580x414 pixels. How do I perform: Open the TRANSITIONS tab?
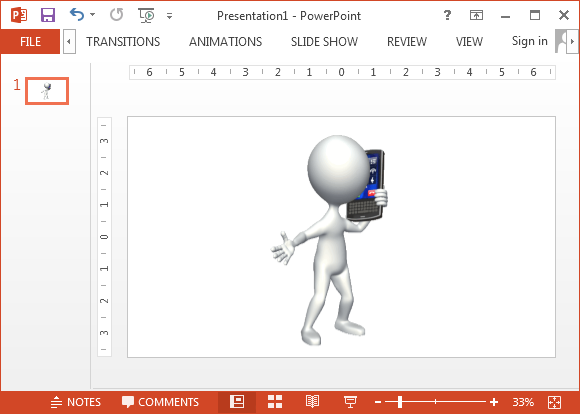[123, 41]
